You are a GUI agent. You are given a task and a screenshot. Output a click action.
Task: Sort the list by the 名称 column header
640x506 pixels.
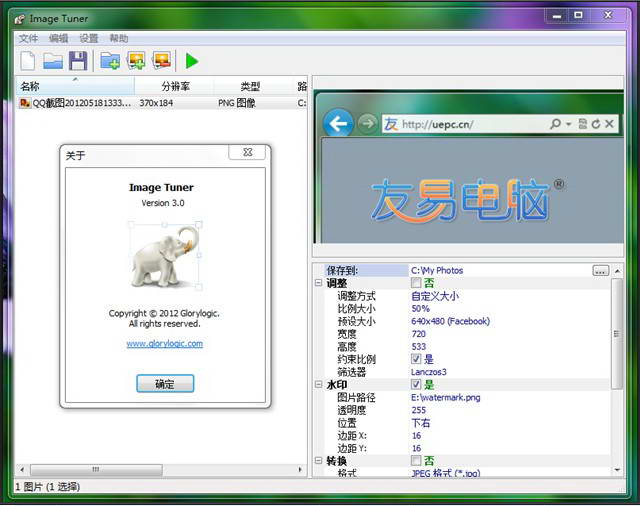(75, 86)
